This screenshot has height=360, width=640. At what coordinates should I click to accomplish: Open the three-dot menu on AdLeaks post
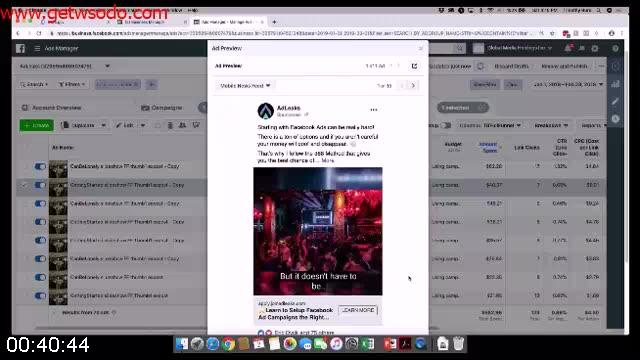pos(373,110)
